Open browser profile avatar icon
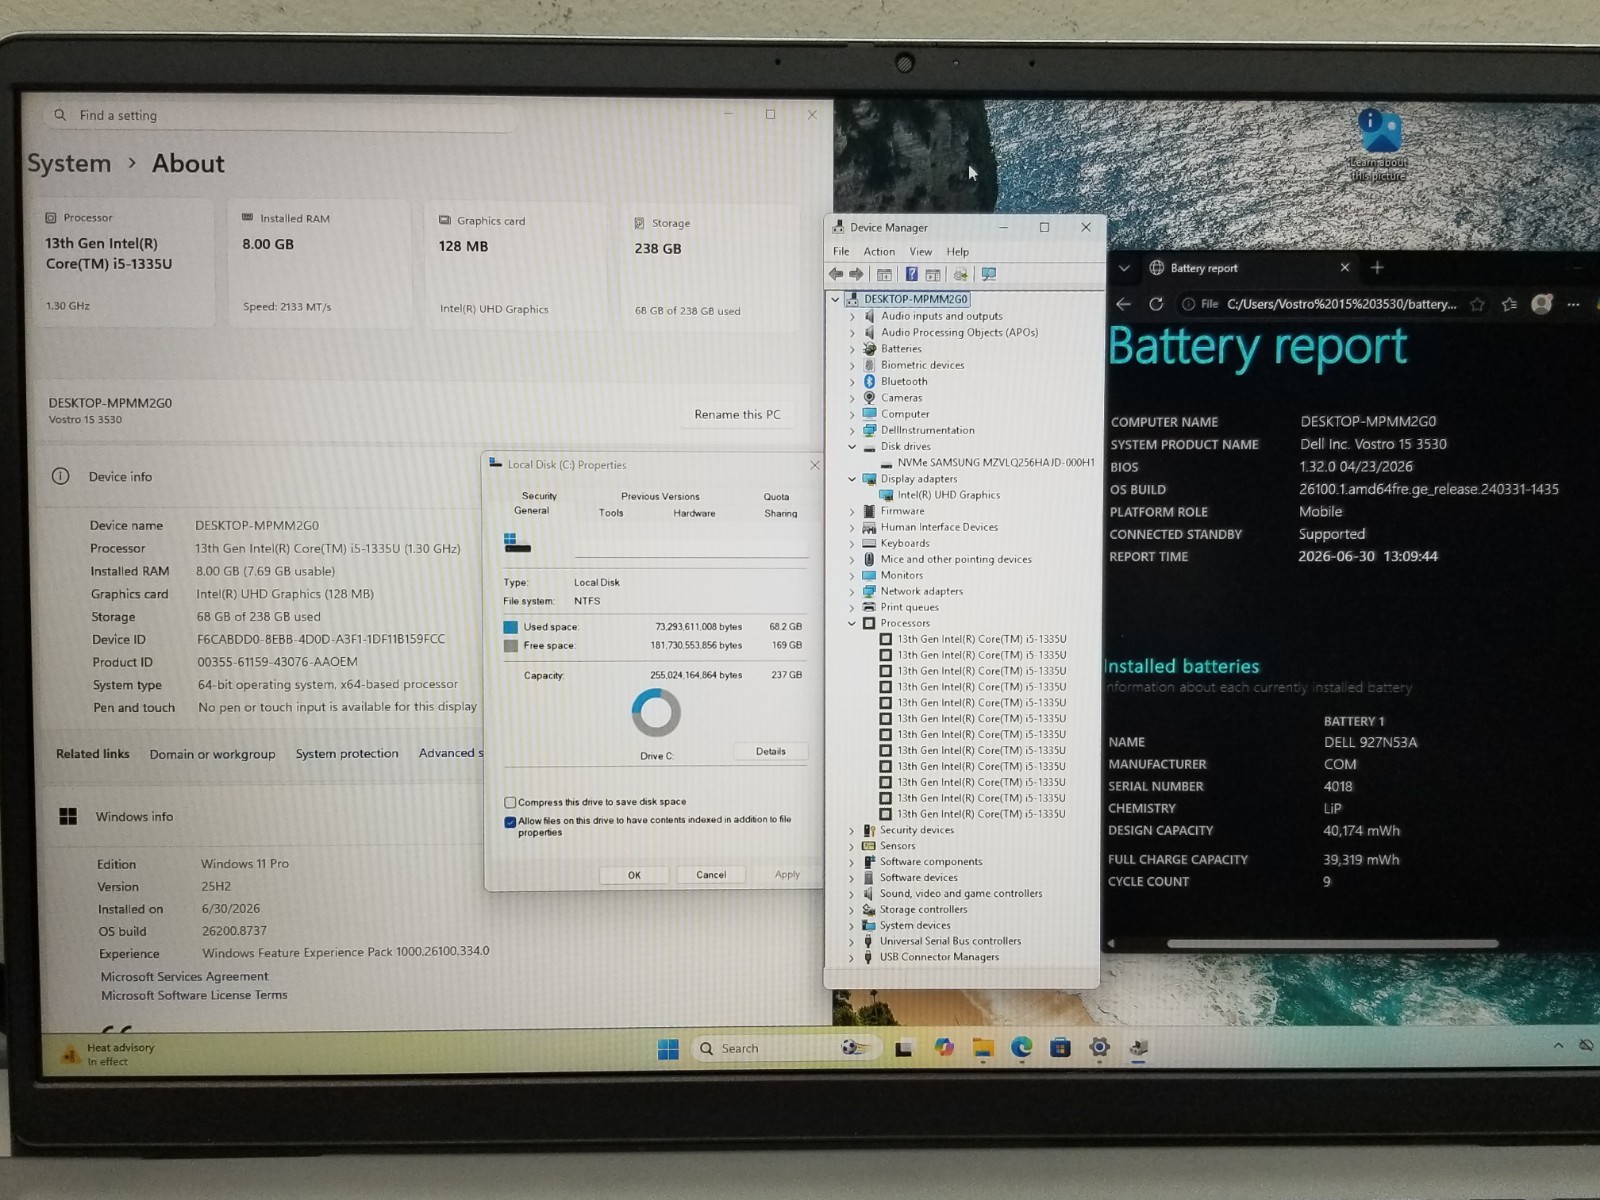 [x=1542, y=304]
